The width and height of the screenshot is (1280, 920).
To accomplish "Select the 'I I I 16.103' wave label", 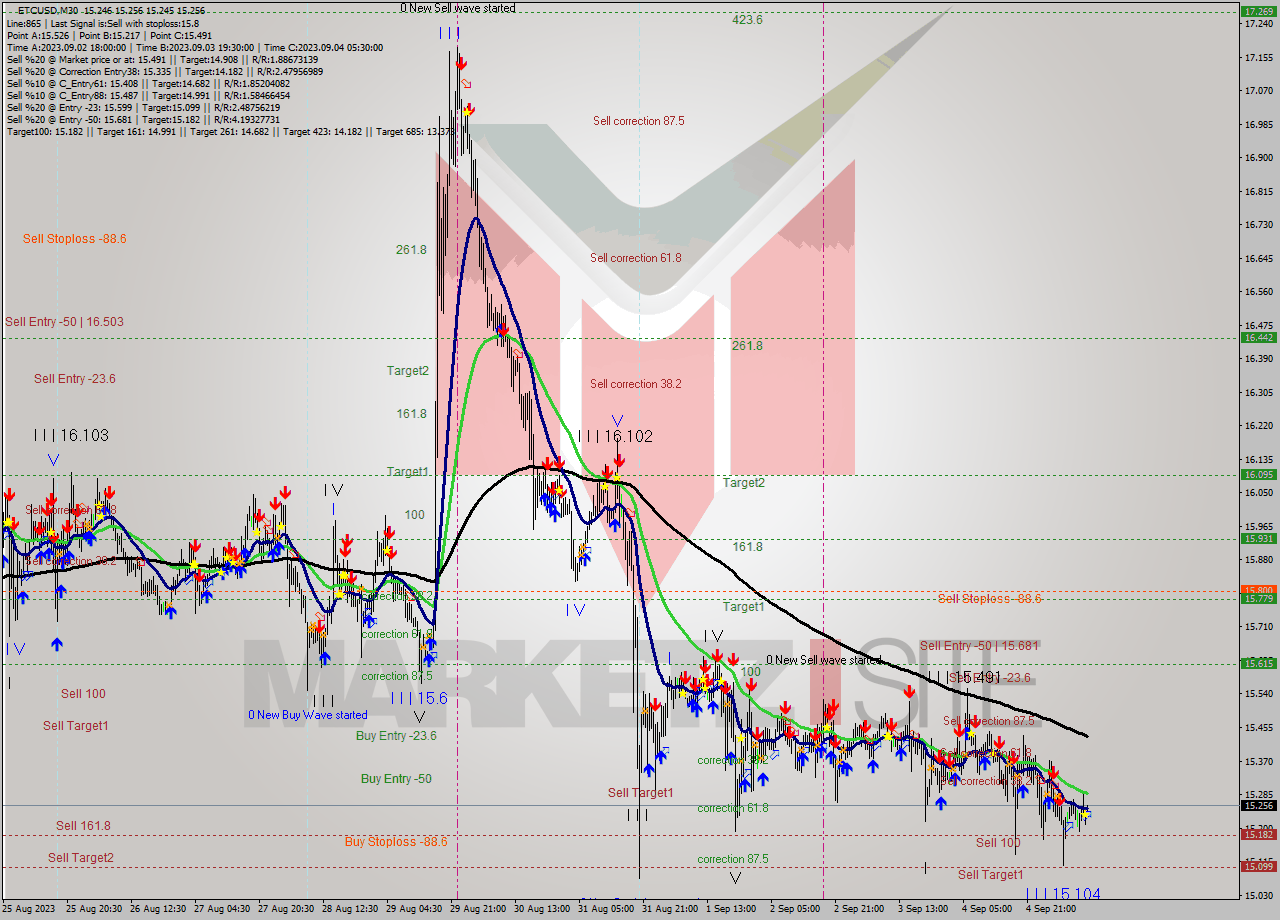I will pyautogui.click(x=71, y=435).
